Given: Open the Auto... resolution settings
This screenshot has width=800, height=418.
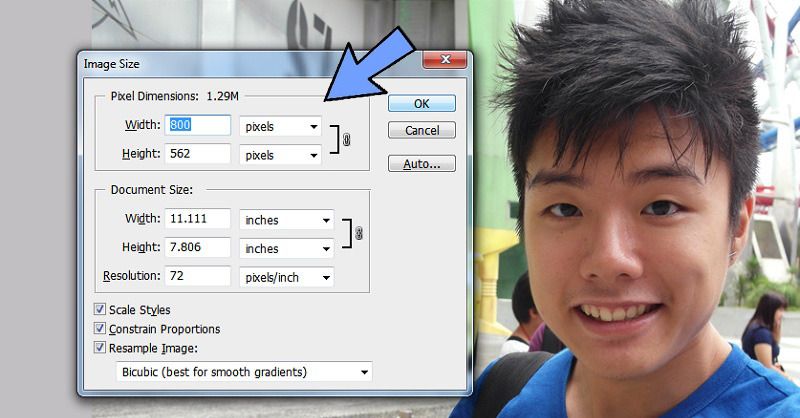Looking at the screenshot, I should click(421, 164).
